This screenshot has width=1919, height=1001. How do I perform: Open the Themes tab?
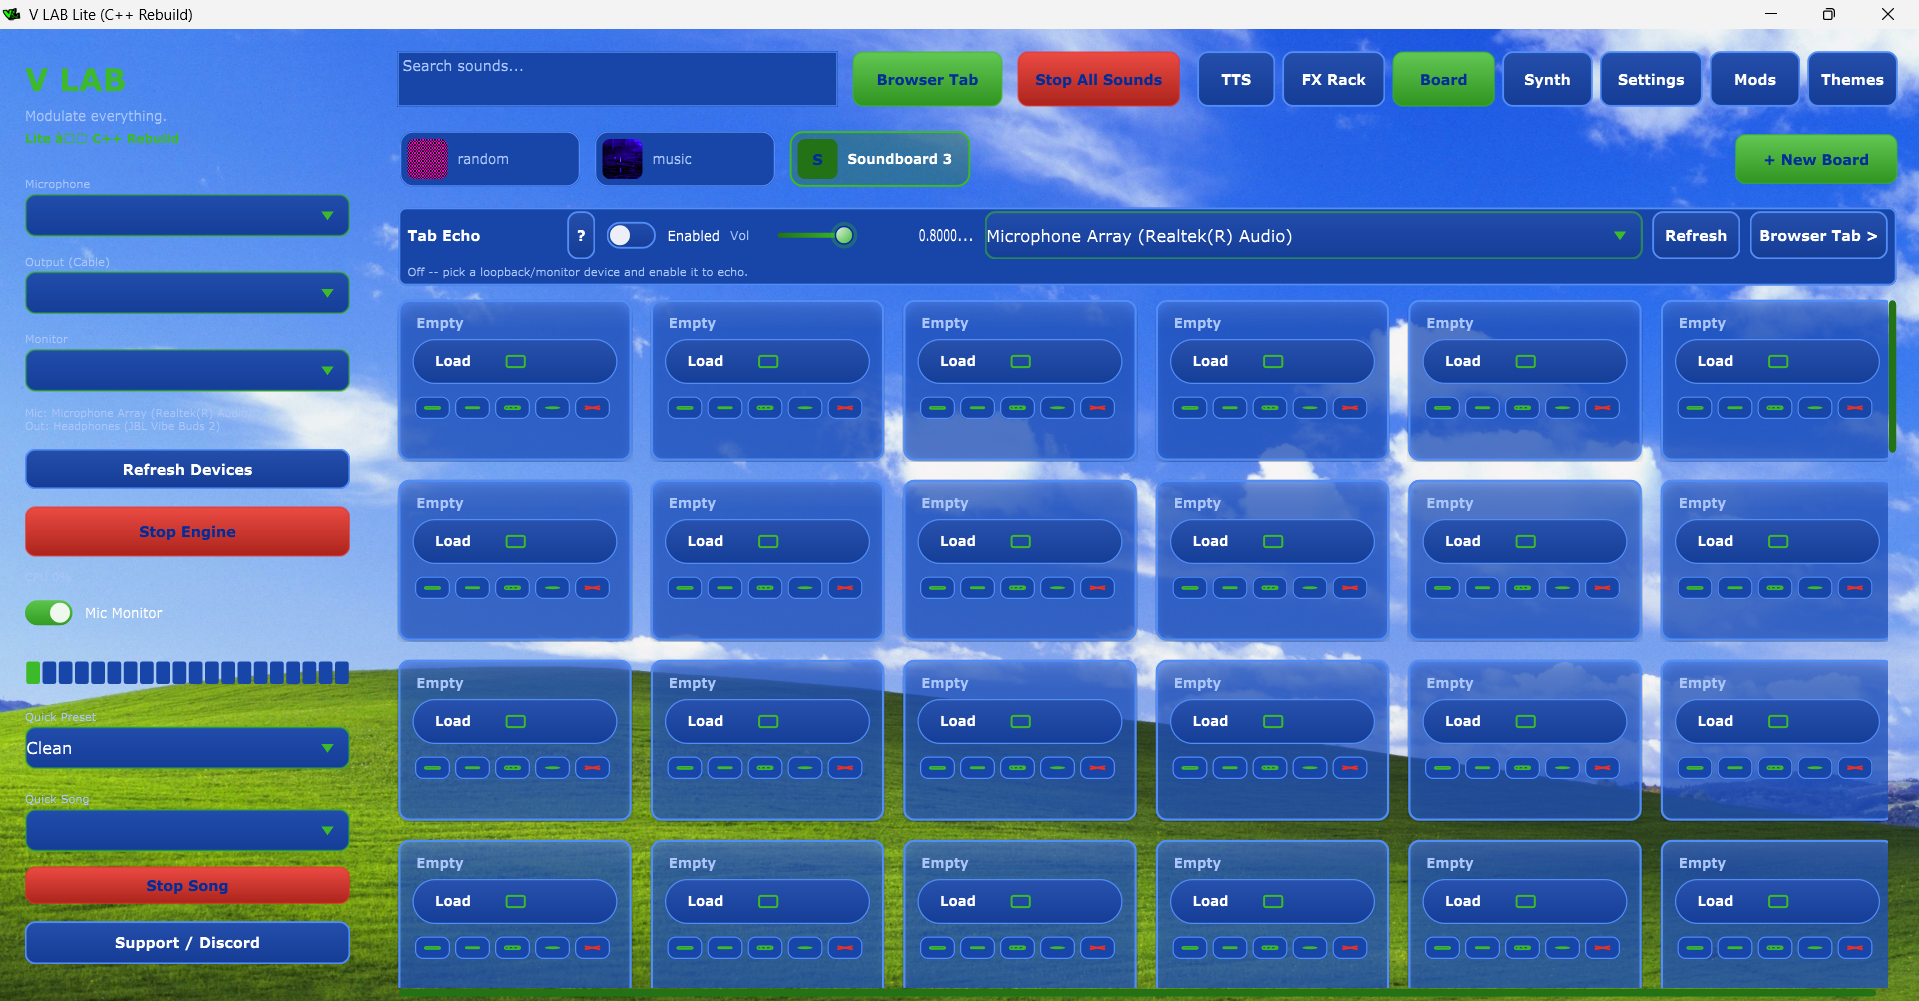(1852, 79)
